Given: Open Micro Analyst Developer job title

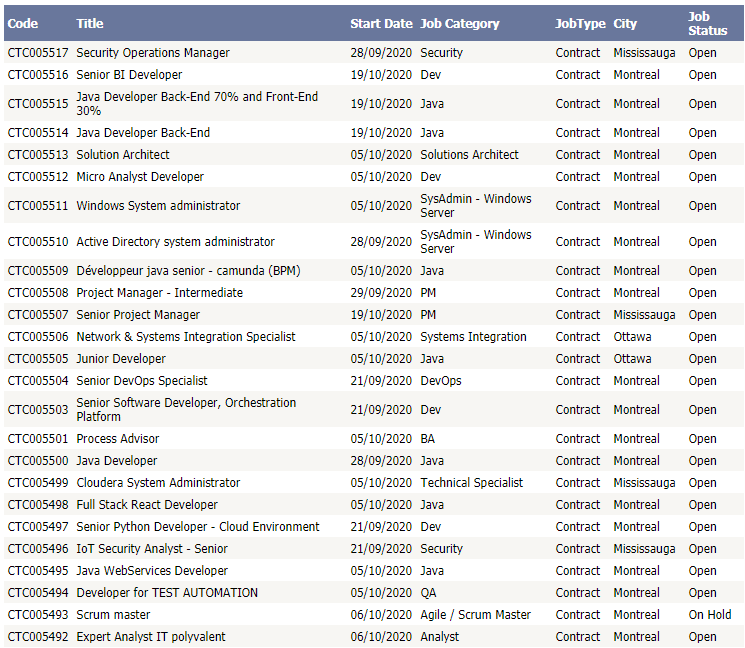Looking at the screenshot, I should pyautogui.click(x=140, y=177).
